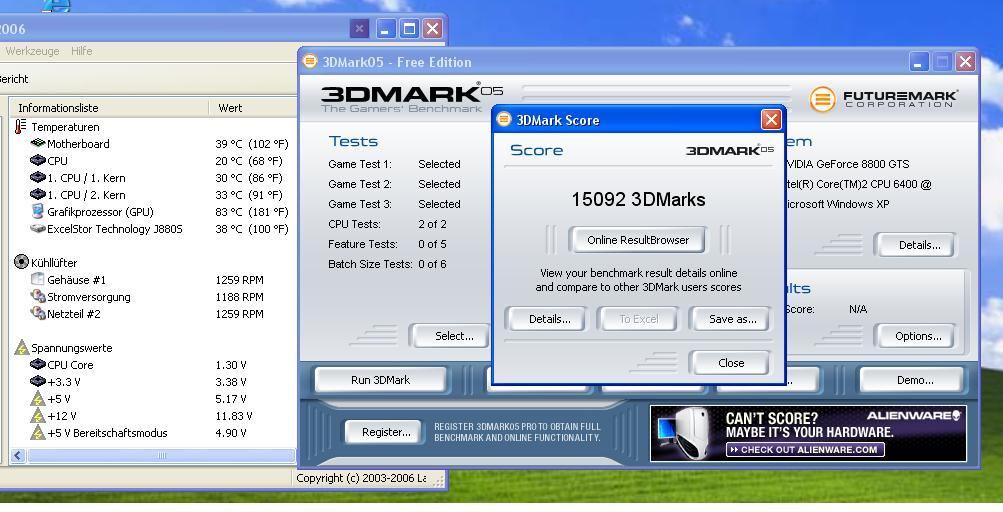Click the Informationsliste column header
The width and height of the screenshot is (1003, 512).
109,108
